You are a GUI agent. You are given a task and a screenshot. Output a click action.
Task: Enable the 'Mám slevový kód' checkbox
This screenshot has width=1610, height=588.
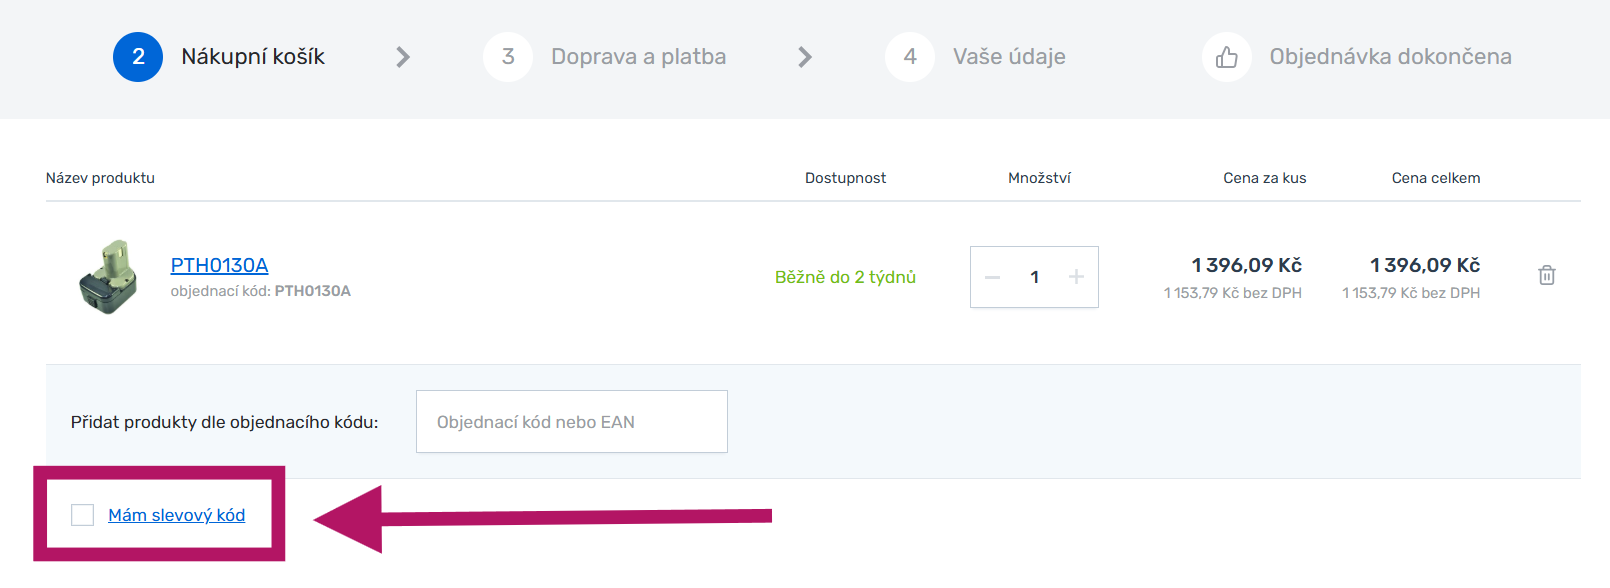pos(83,515)
